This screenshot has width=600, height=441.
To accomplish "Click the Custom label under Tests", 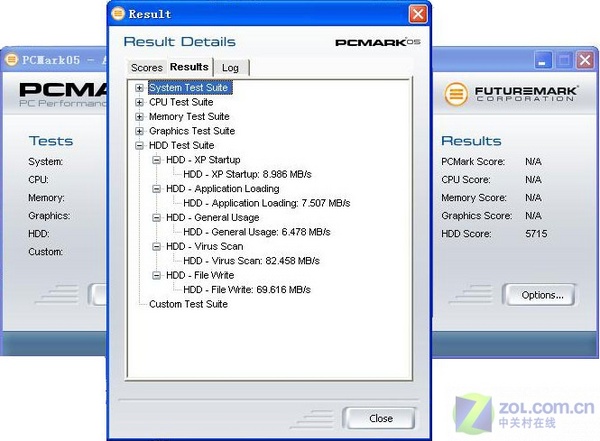I will [x=46, y=252].
